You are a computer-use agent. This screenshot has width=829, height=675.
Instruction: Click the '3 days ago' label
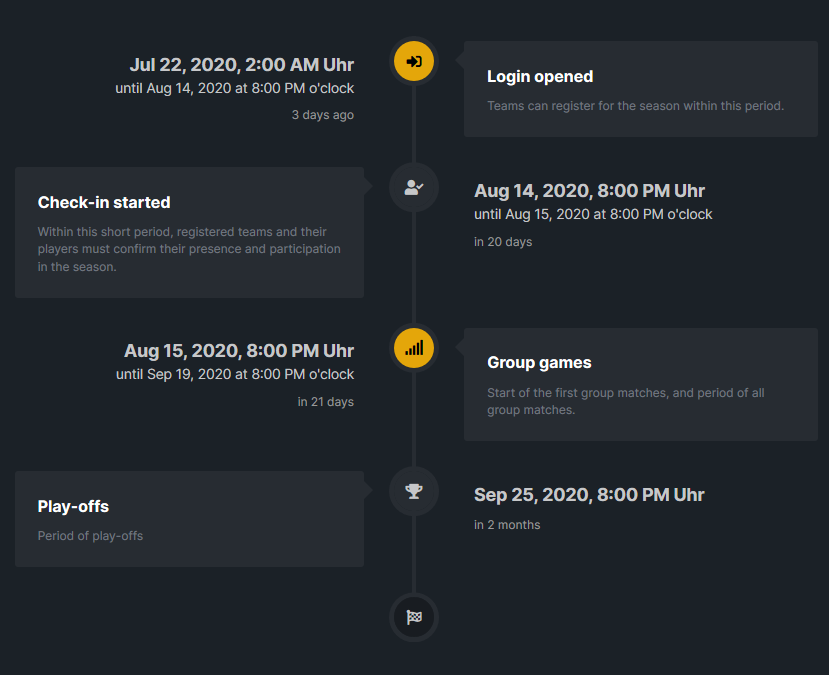(323, 115)
